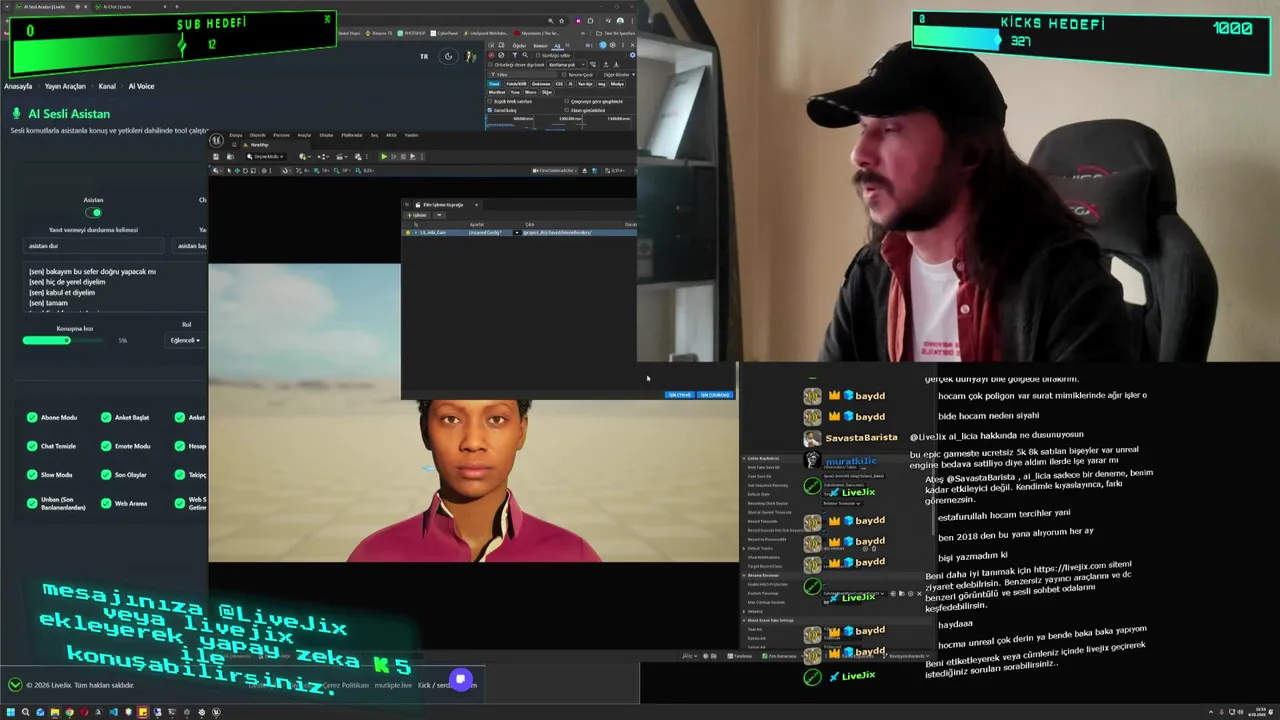Open Unreal Dosya menu
Image resolution: width=1280 pixels, height=720 pixels.
(x=236, y=135)
